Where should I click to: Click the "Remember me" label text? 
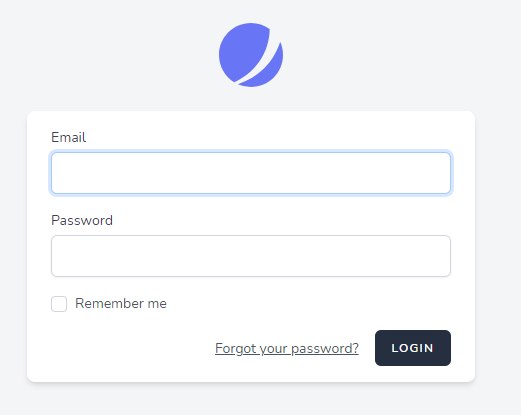(121, 303)
